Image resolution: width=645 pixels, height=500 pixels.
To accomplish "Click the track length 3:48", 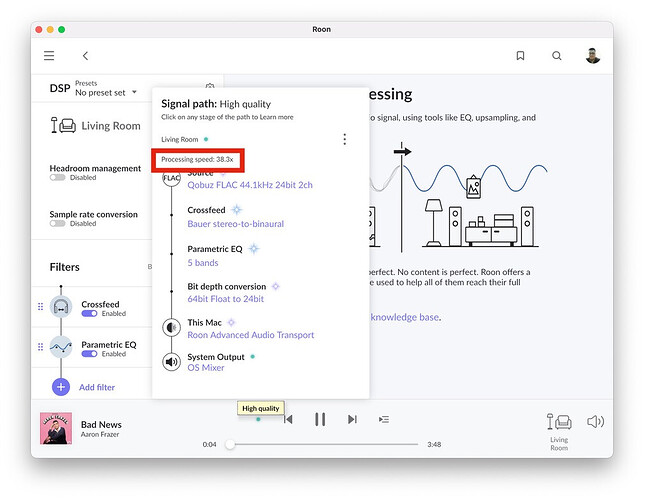I will tap(434, 444).
